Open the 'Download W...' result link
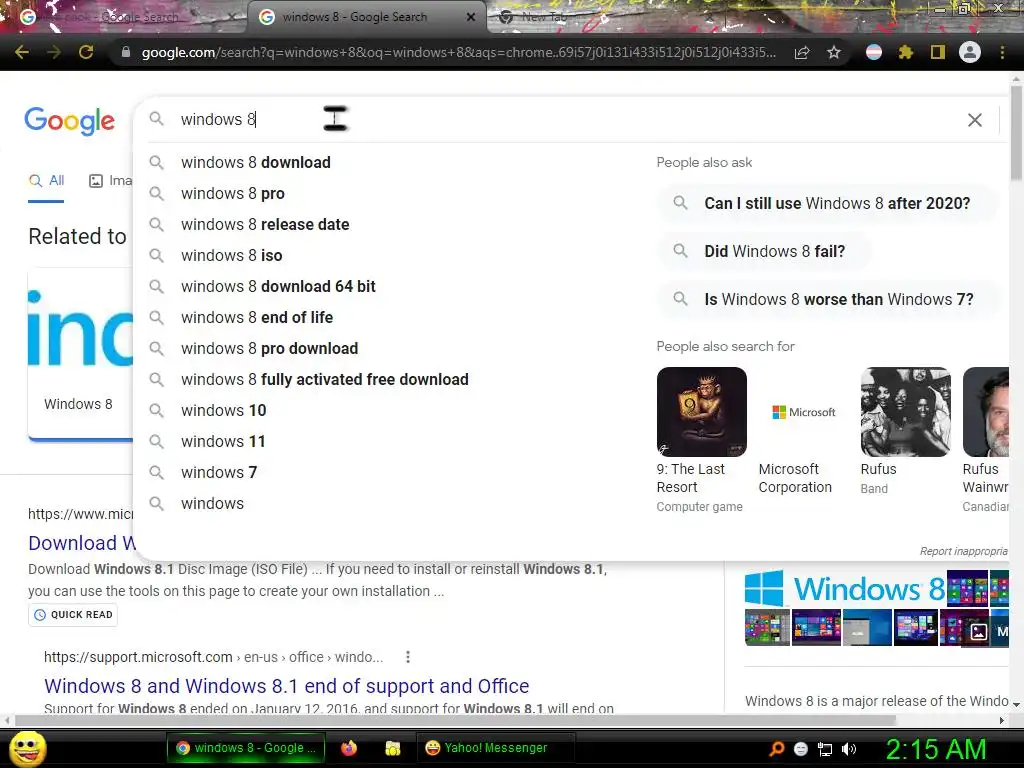The height and width of the screenshot is (768, 1024). click(x=82, y=543)
